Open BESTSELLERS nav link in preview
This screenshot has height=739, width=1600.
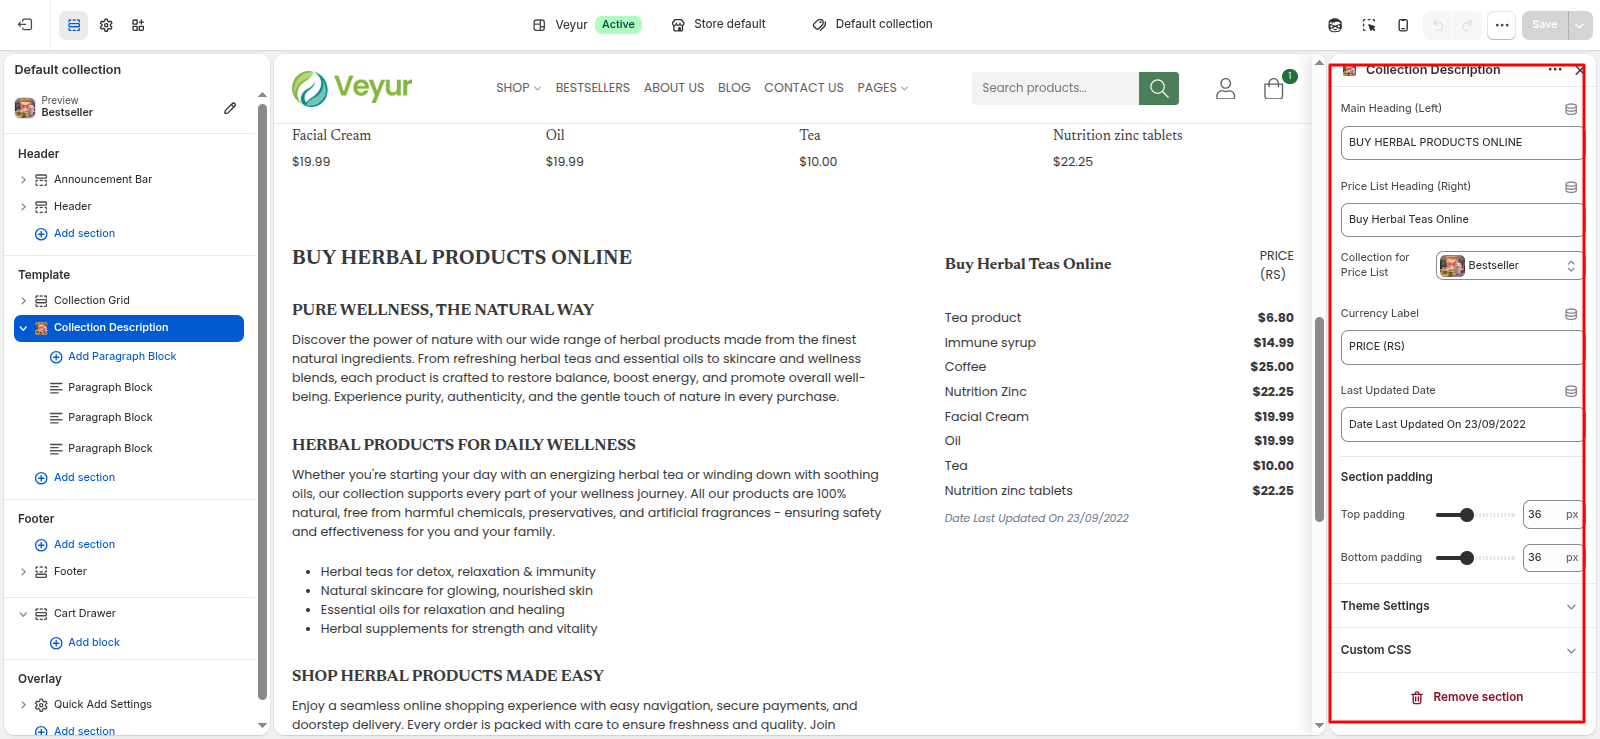pos(593,88)
